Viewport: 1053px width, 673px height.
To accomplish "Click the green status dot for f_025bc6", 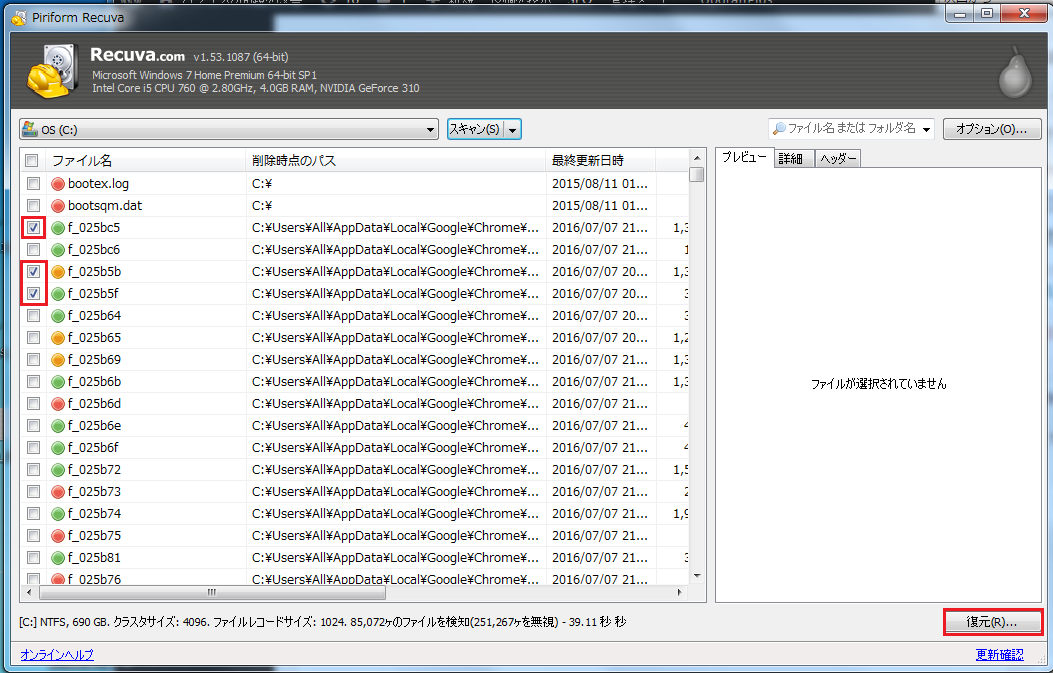I will coord(58,250).
